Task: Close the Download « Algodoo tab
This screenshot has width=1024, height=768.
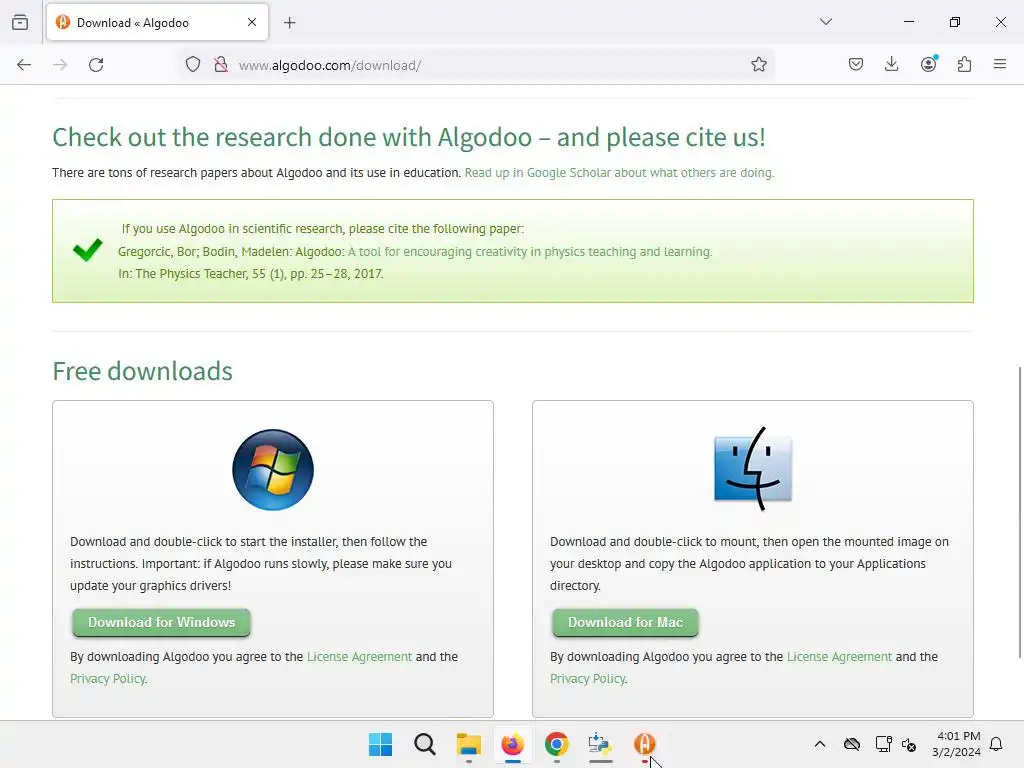Action: (x=252, y=22)
